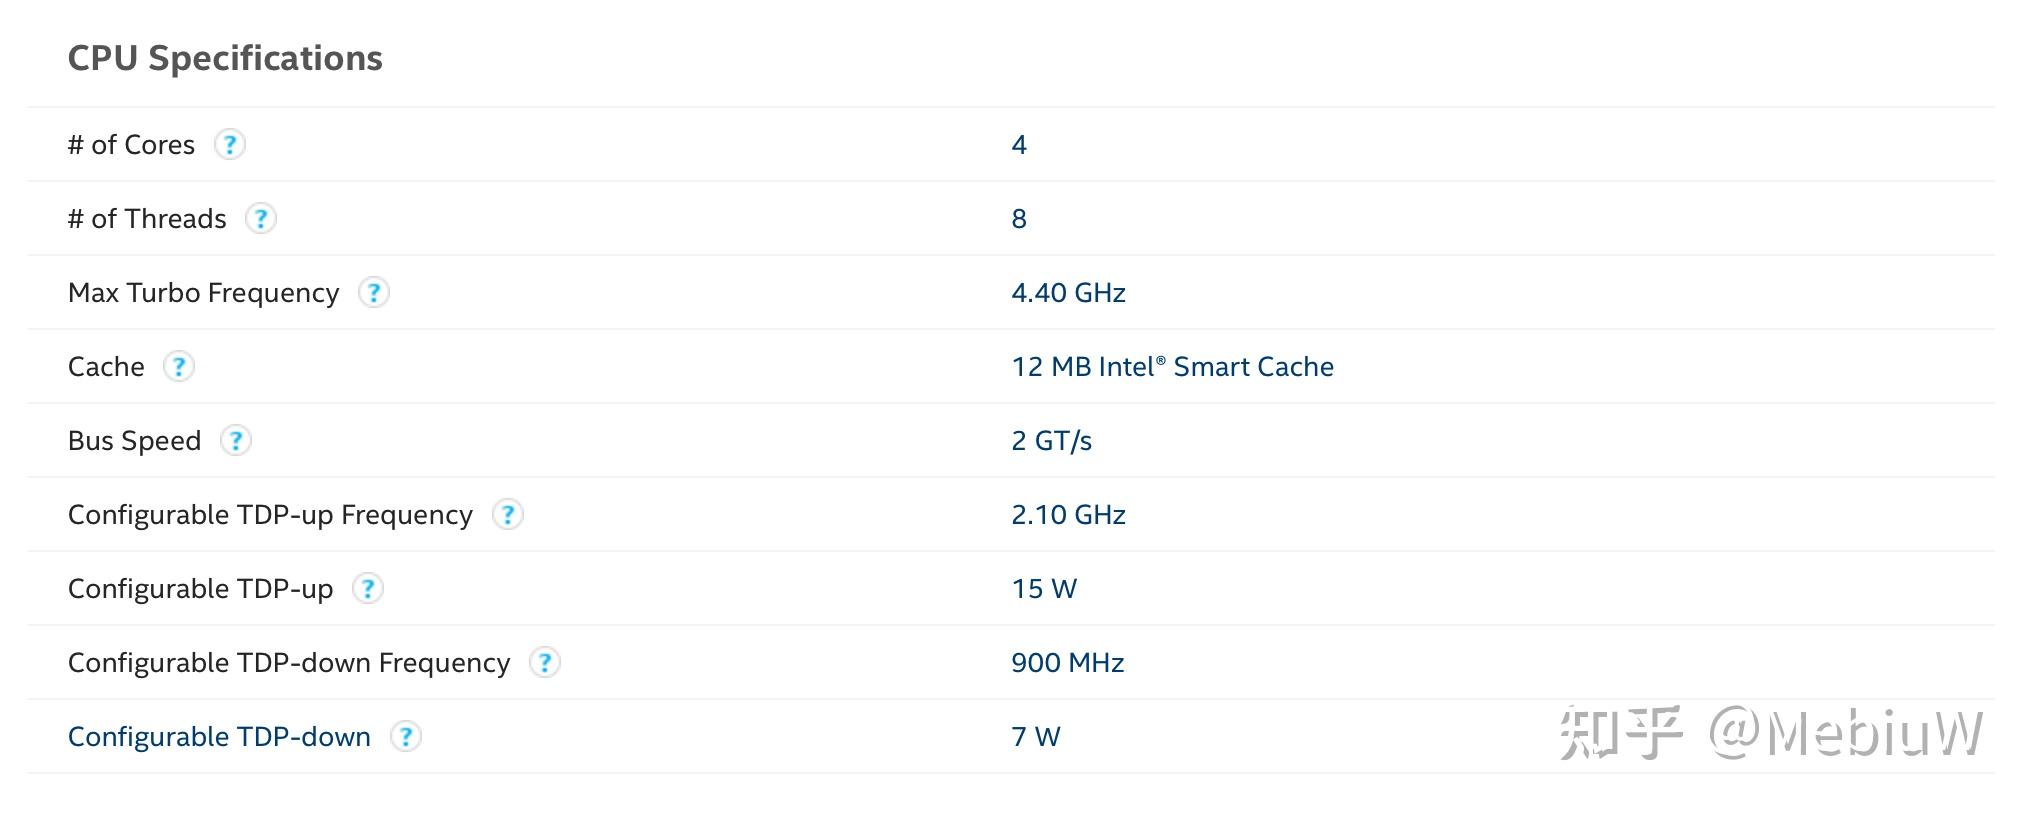Click the Configurable TDP-down label link
Image resolution: width=2034 pixels, height=814 pixels.
tap(219, 737)
